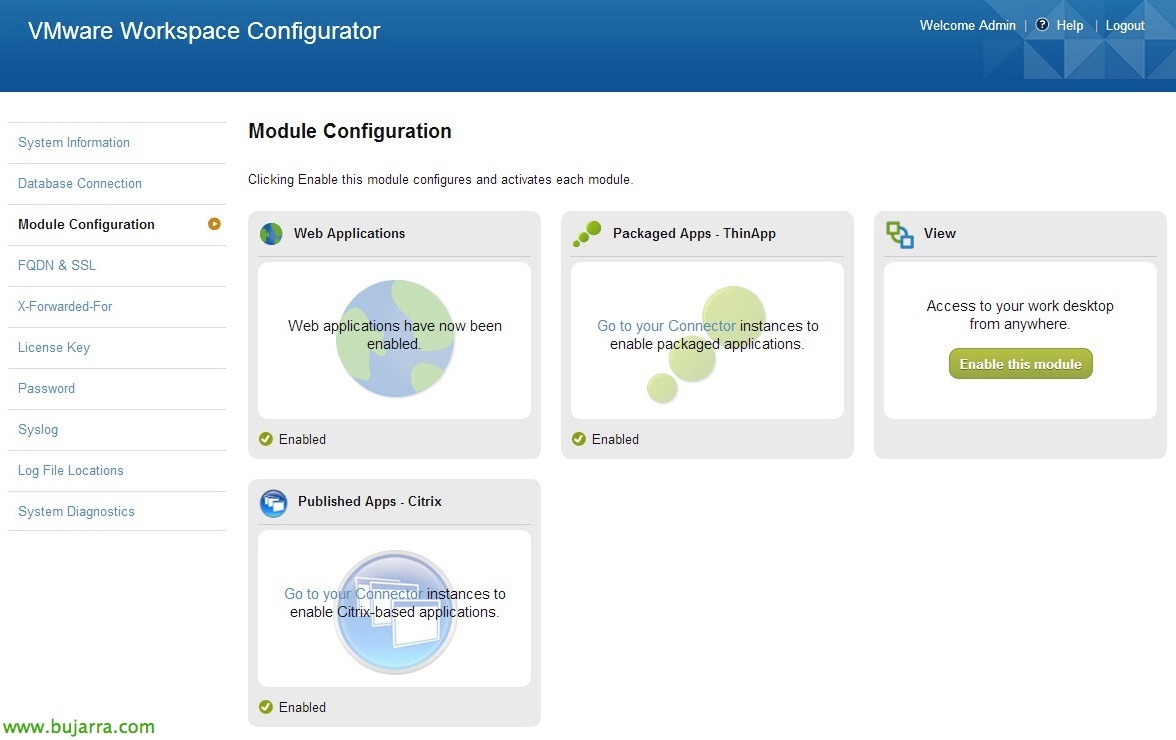Open System Information in the sidebar
Screen dimensions: 1176x740
(x=74, y=142)
